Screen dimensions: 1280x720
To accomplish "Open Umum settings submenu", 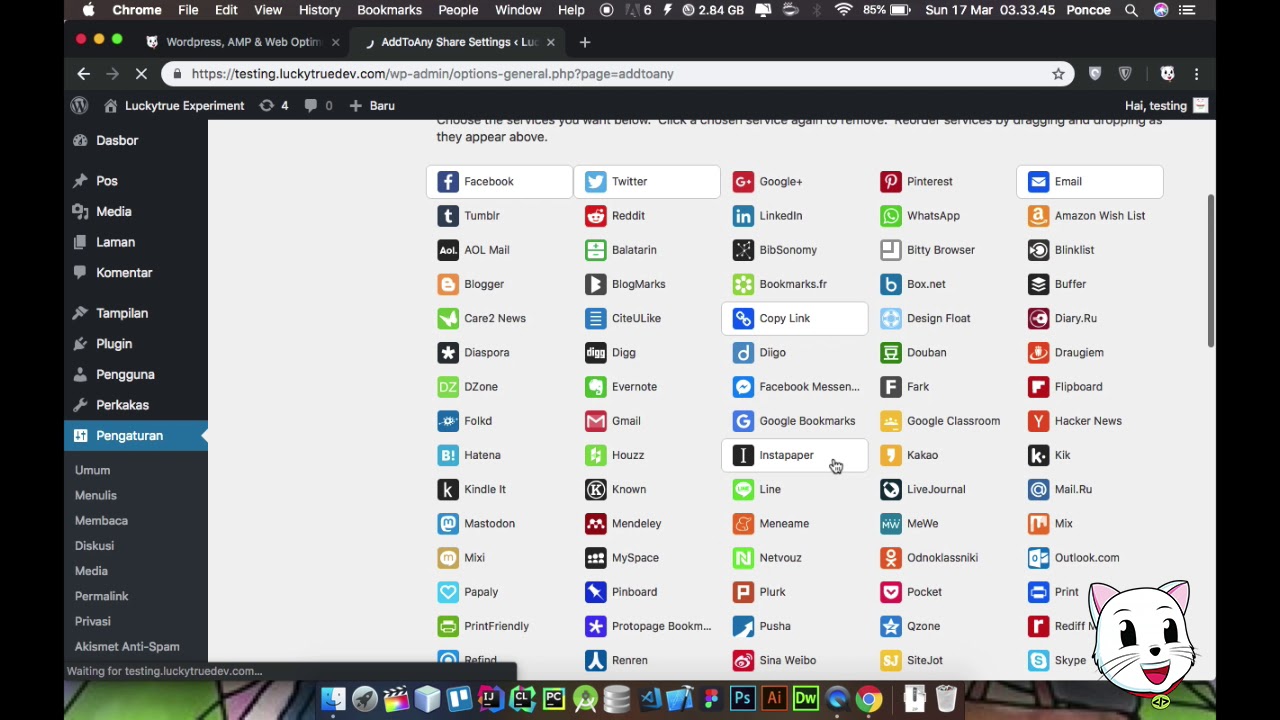I will tap(92, 470).
